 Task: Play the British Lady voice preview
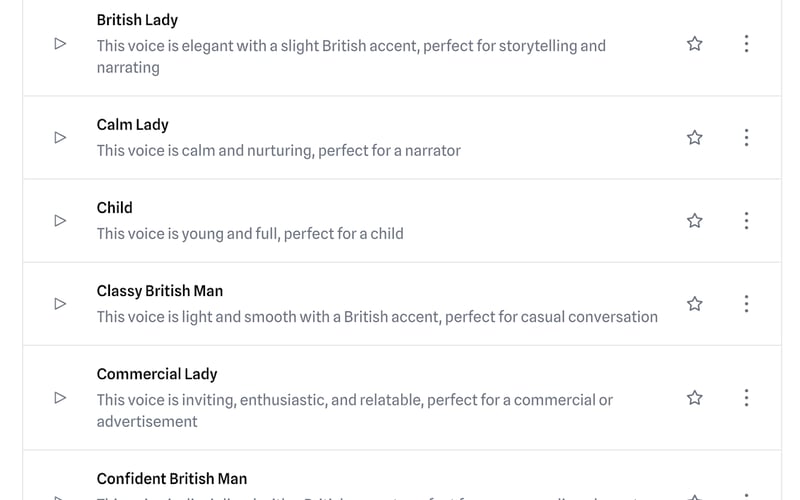tap(60, 43)
